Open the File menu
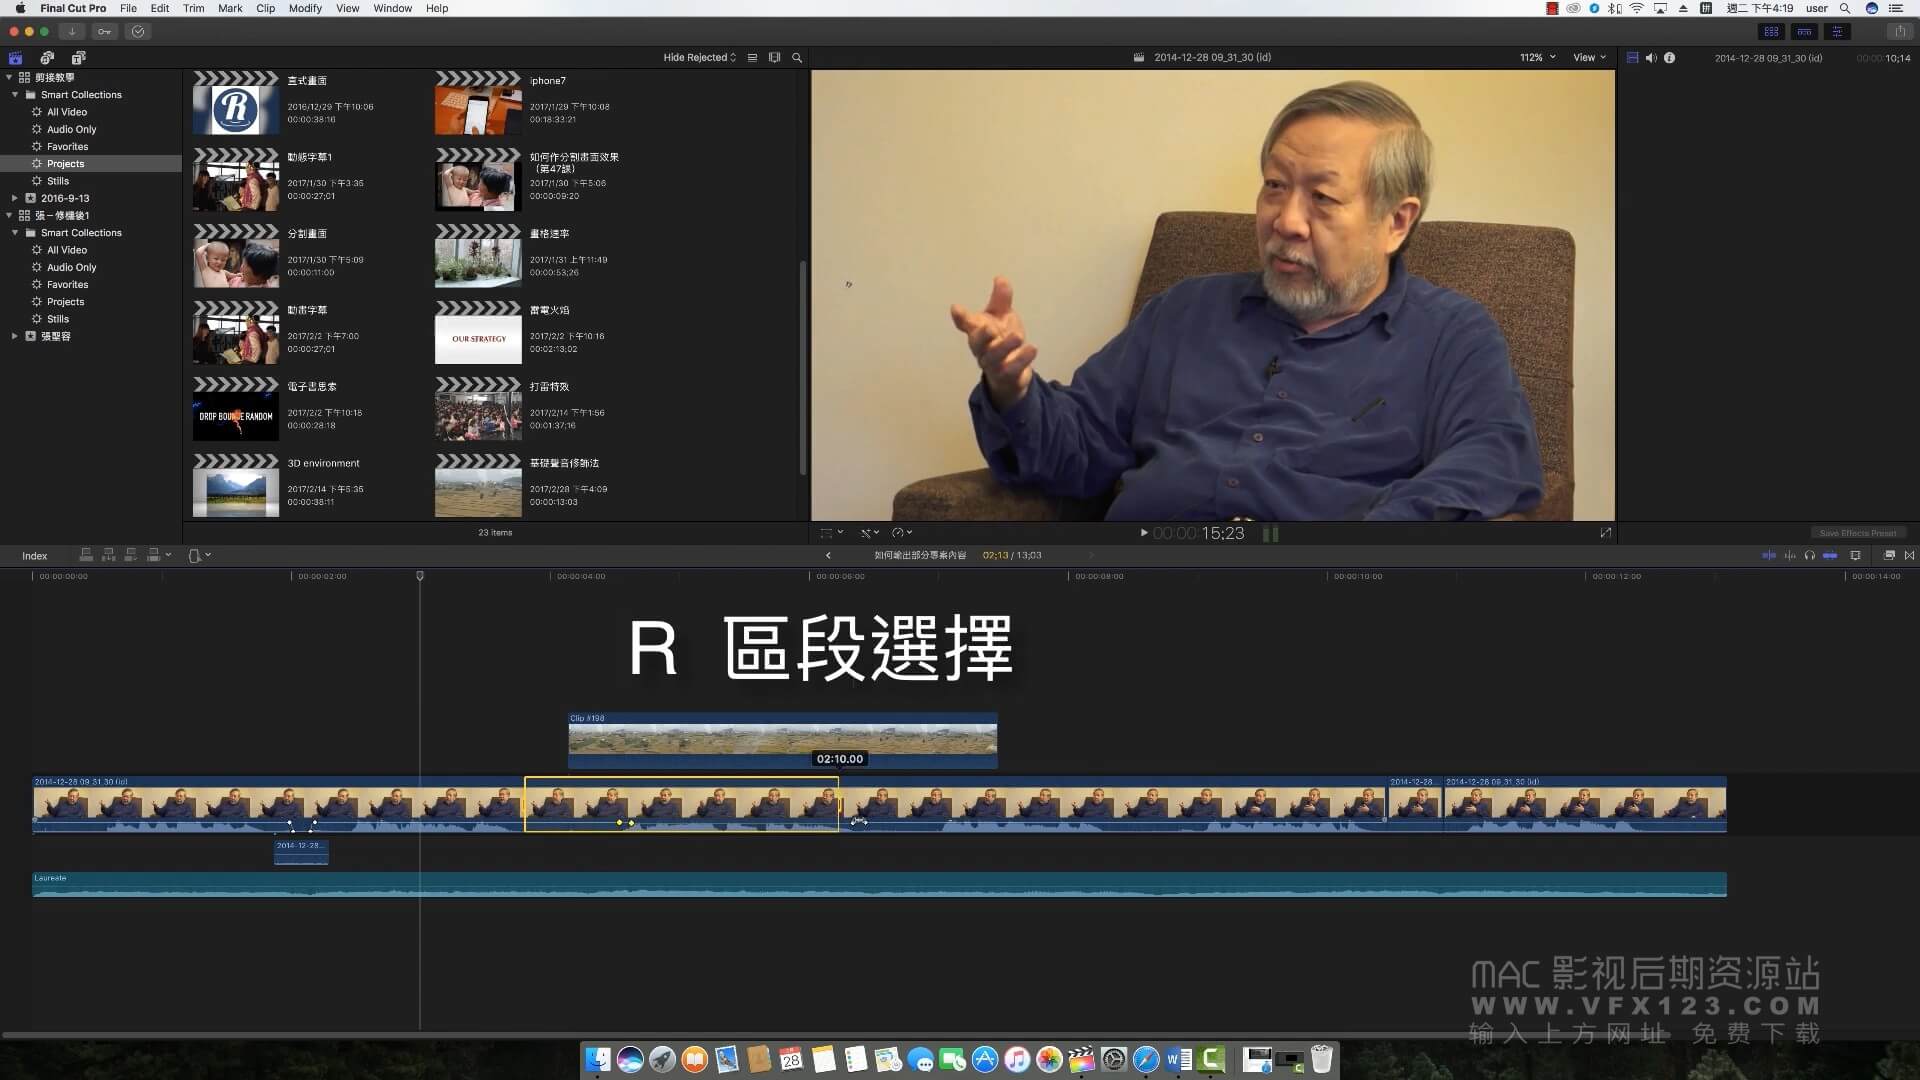Image resolution: width=1920 pixels, height=1080 pixels. tap(128, 8)
